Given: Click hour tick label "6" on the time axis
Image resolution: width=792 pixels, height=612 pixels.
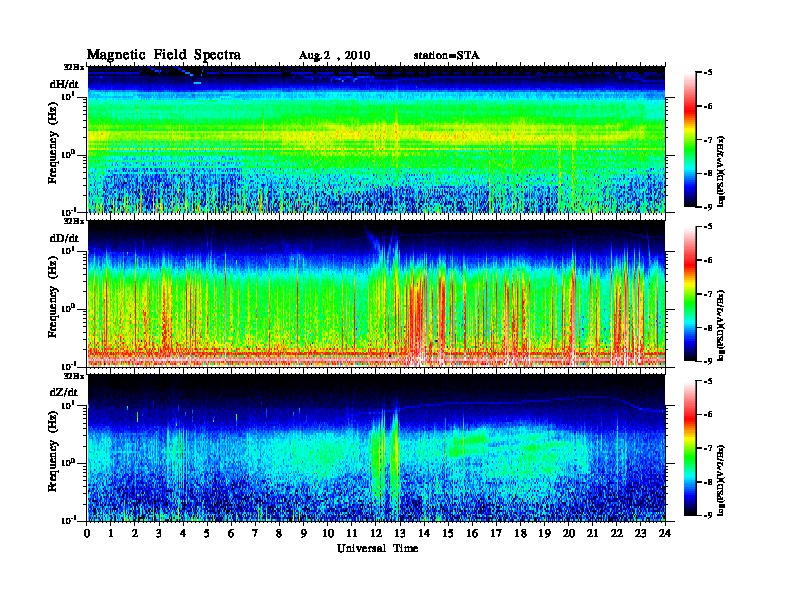Looking at the screenshot, I should [231, 533].
